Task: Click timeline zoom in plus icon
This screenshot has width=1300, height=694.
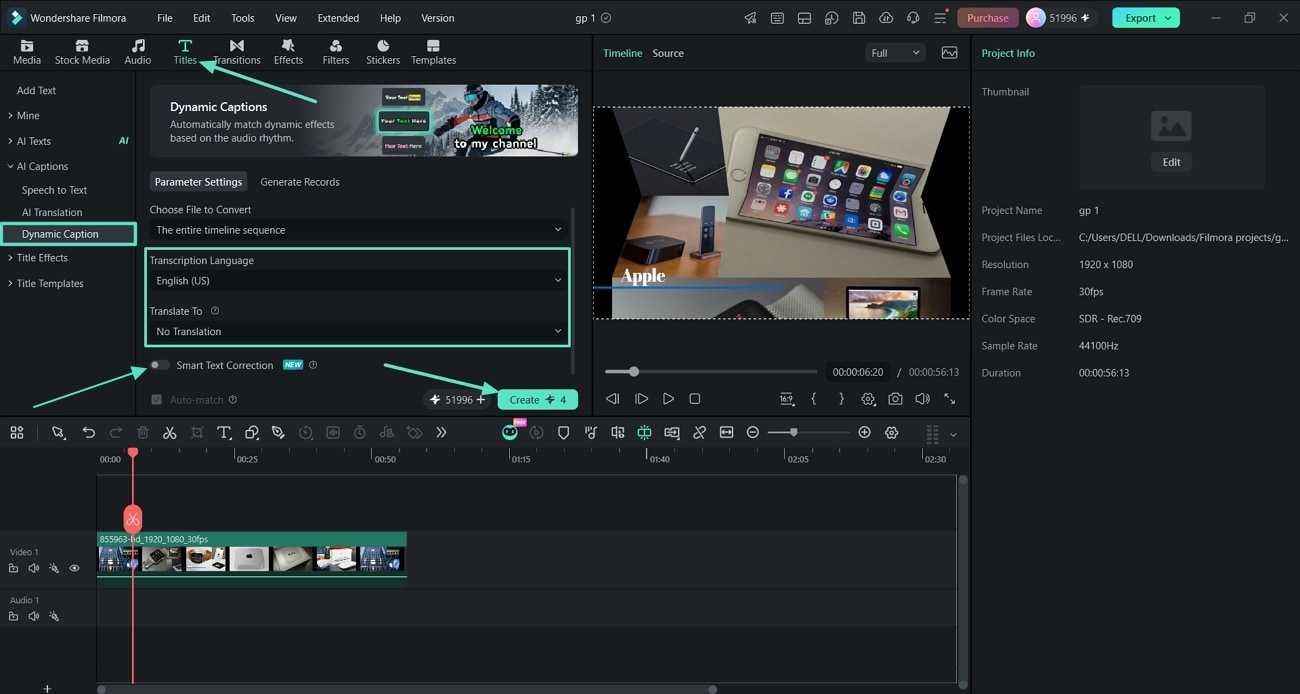Action: 864,432
